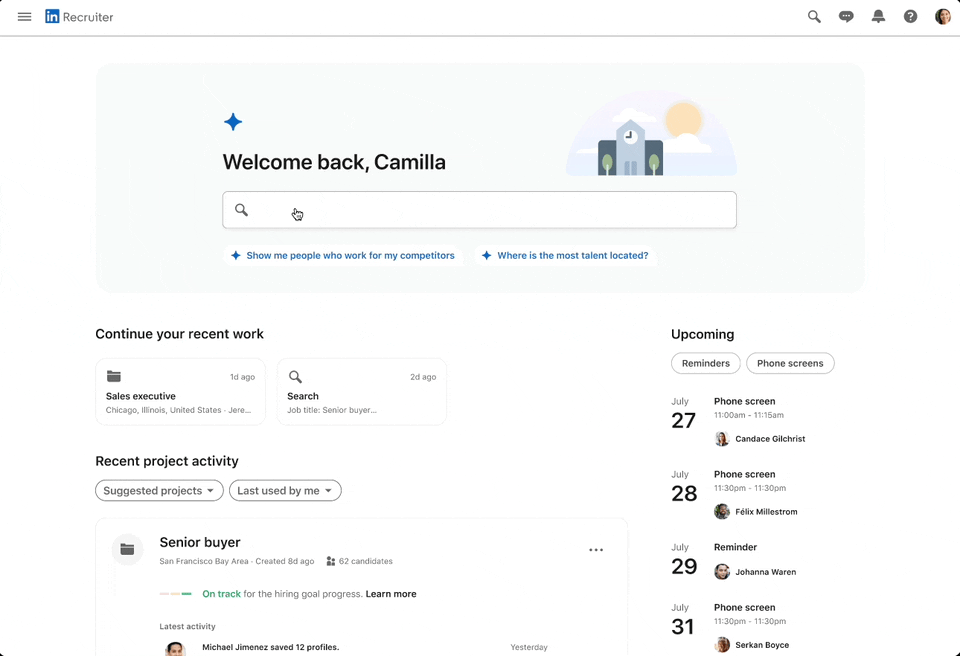Expand the Suggested projects dropdown
This screenshot has height=656, width=960.
pyautogui.click(x=159, y=491)
